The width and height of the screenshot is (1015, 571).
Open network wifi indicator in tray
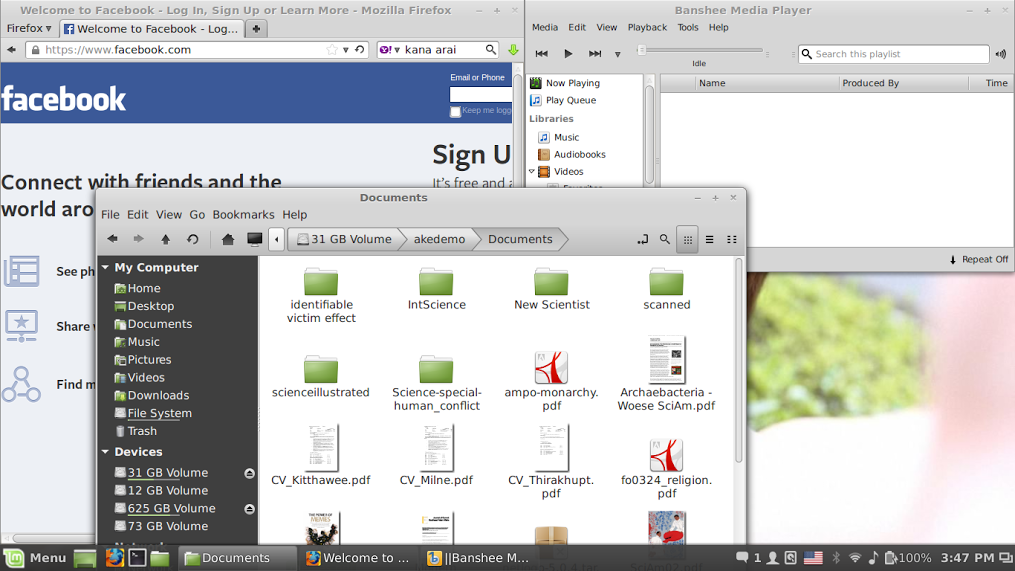pyautogui.click(x=855, y=558)
